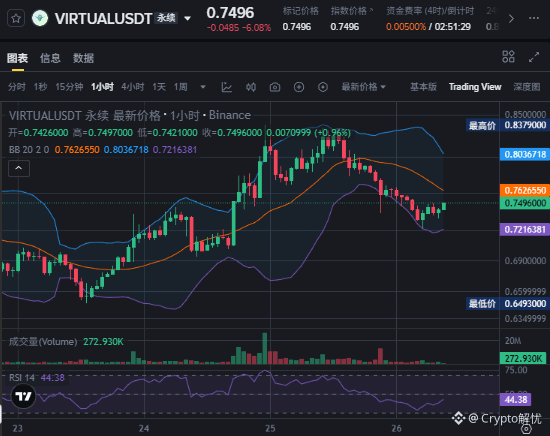Click the 成交量(Volume) indicator label
550x436 pixels.
click(43, 342)
